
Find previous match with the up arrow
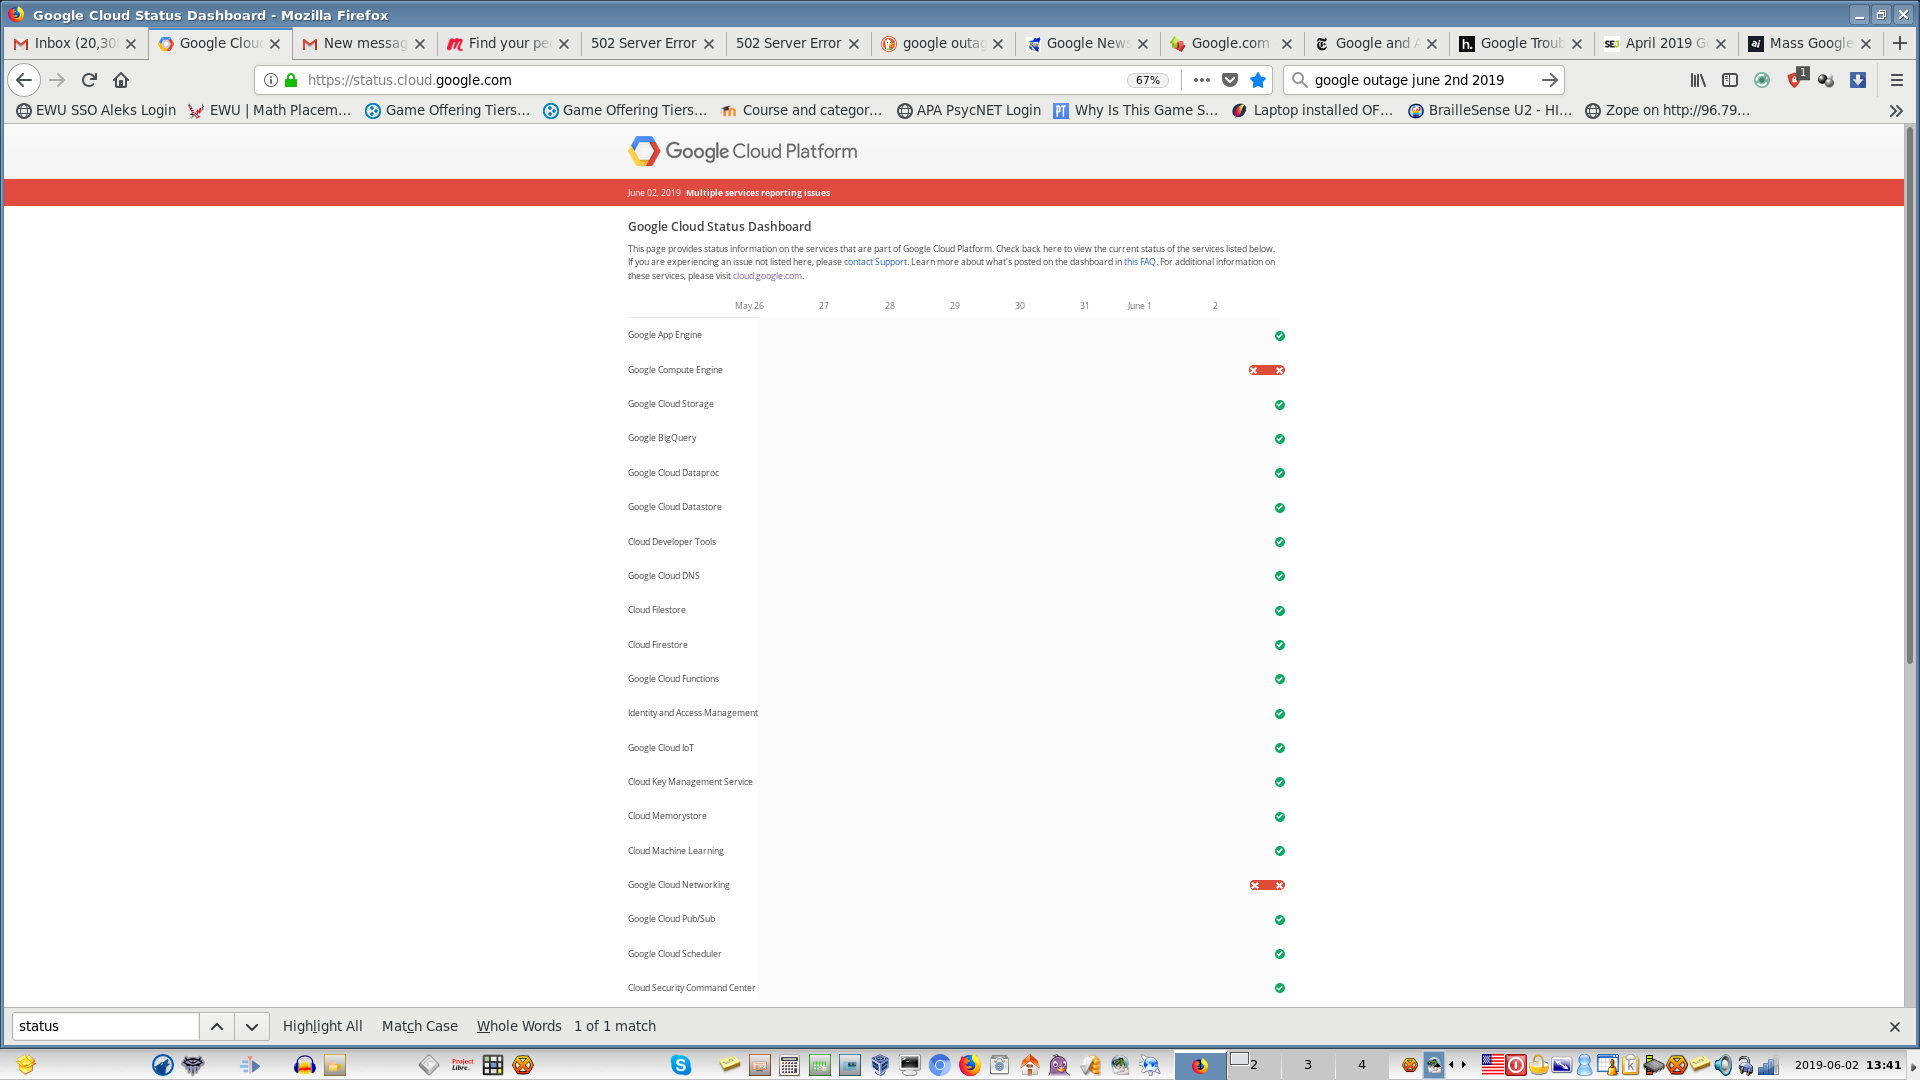(217, 1026)
